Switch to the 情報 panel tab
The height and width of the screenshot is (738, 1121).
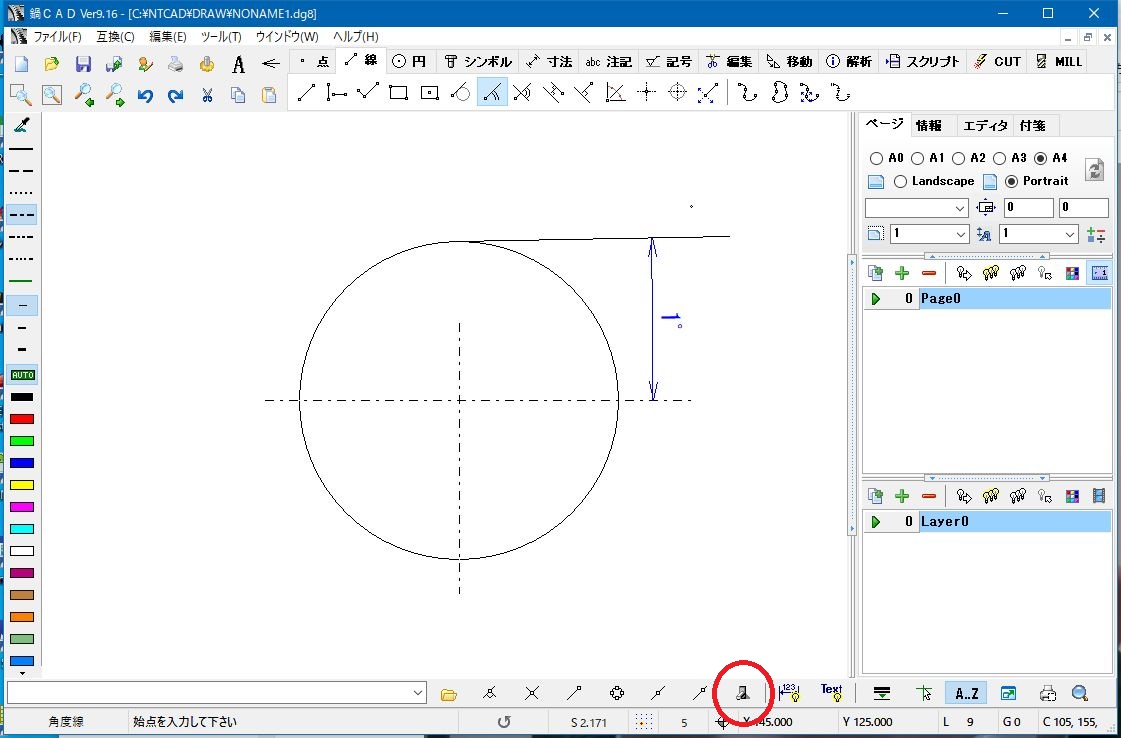tap(929, 126)
